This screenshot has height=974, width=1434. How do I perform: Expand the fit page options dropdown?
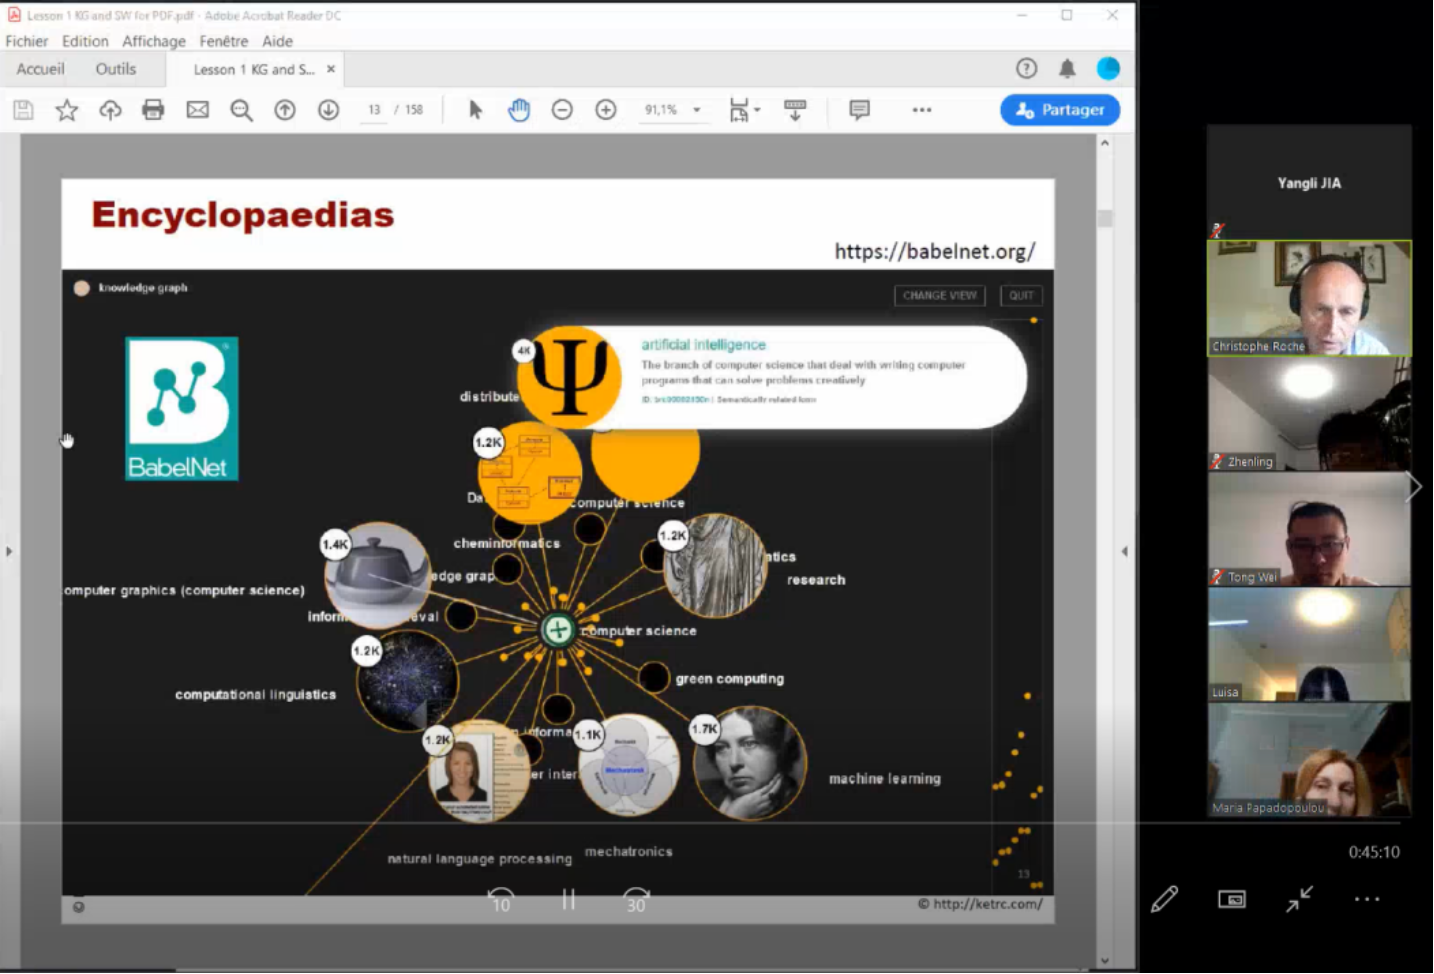coord(757,110)
